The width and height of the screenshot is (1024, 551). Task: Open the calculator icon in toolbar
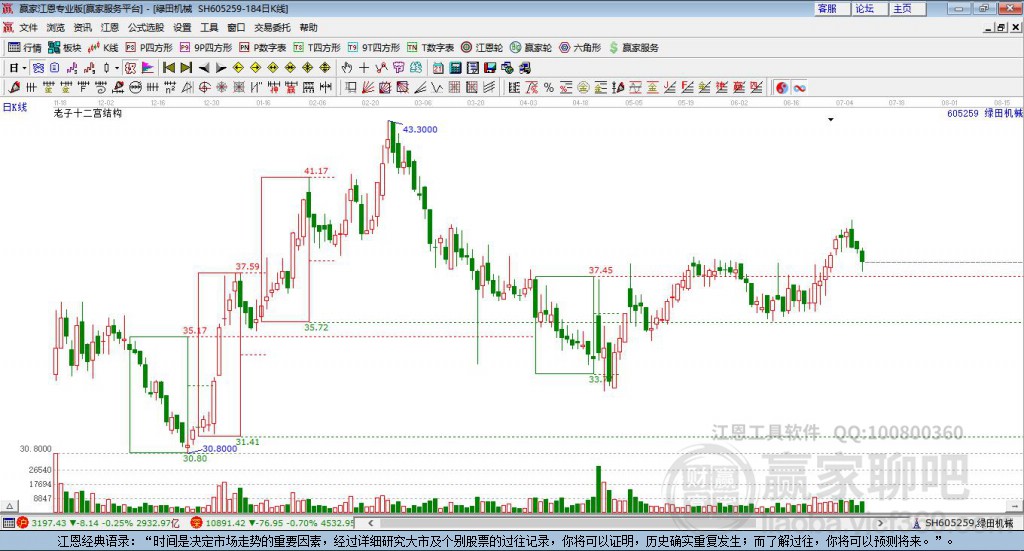pyautogui.click(x=456, y=68)
